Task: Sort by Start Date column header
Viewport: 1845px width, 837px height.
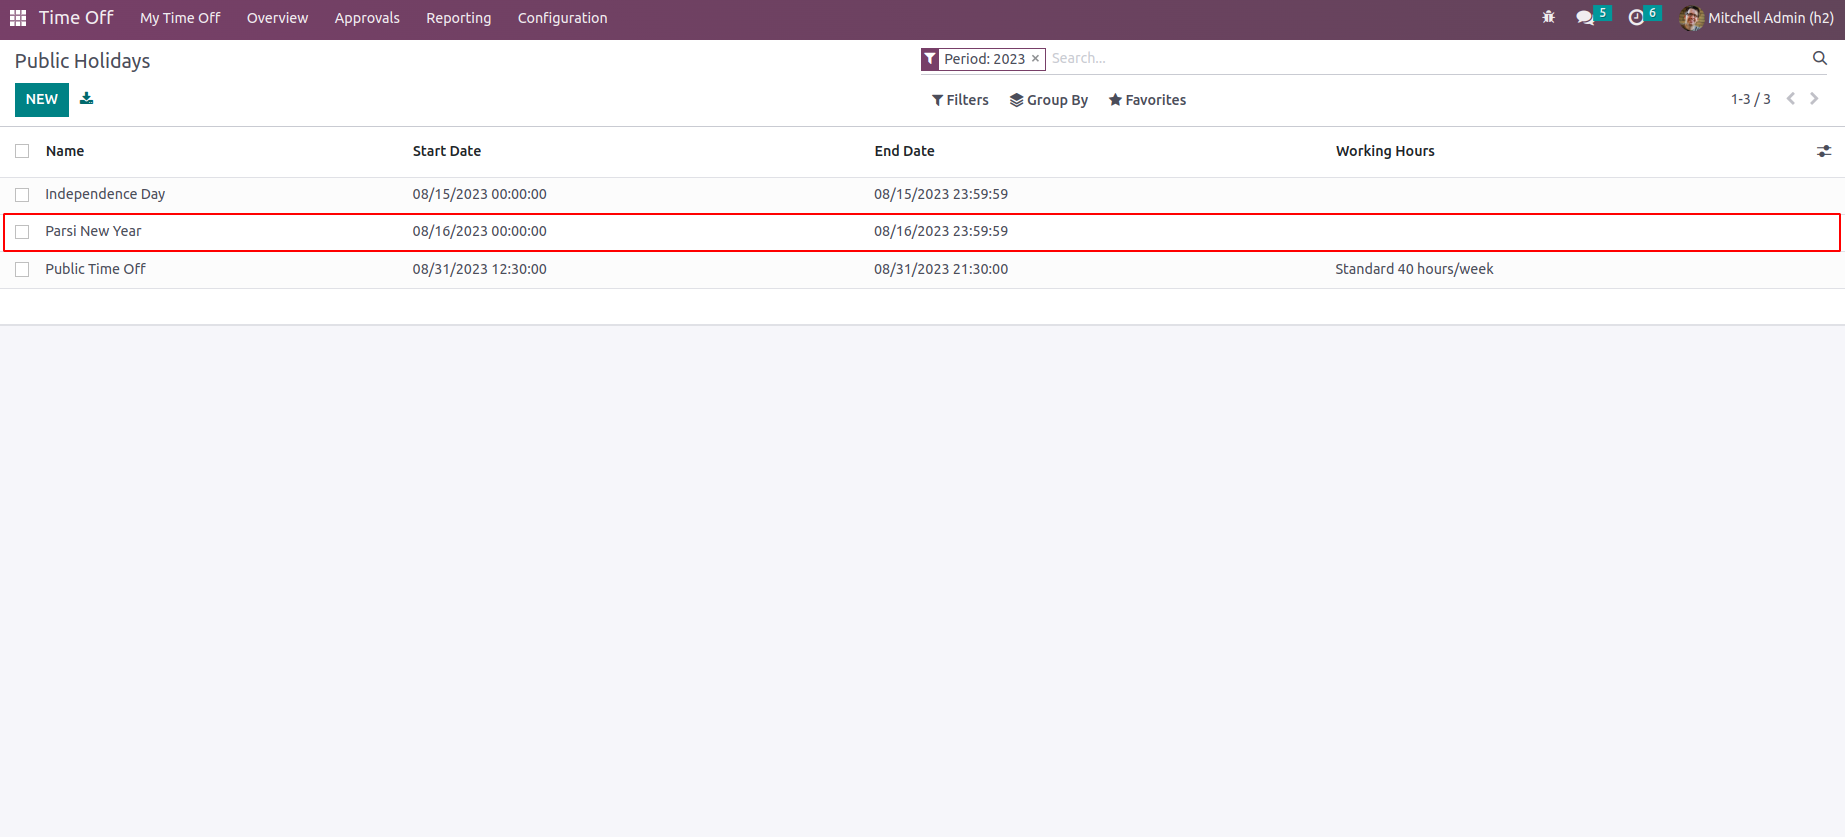Action: click(x=446, y=151)
